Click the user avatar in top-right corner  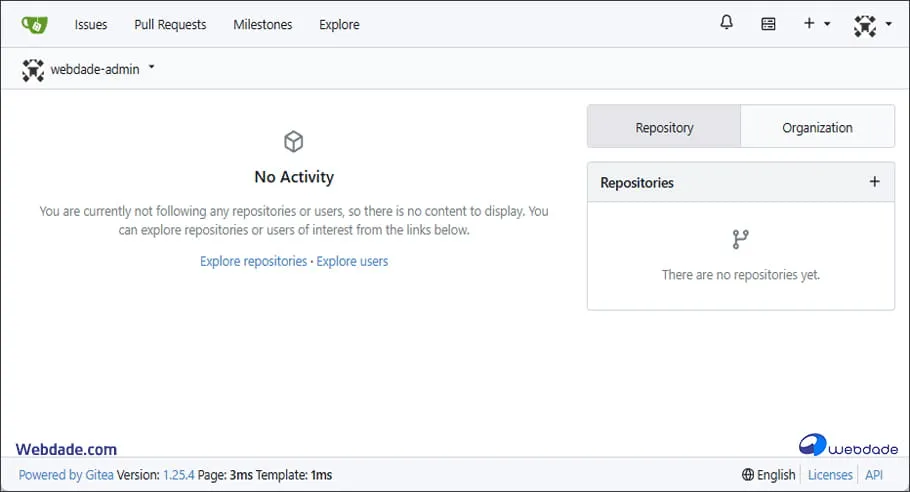[865, 25]
